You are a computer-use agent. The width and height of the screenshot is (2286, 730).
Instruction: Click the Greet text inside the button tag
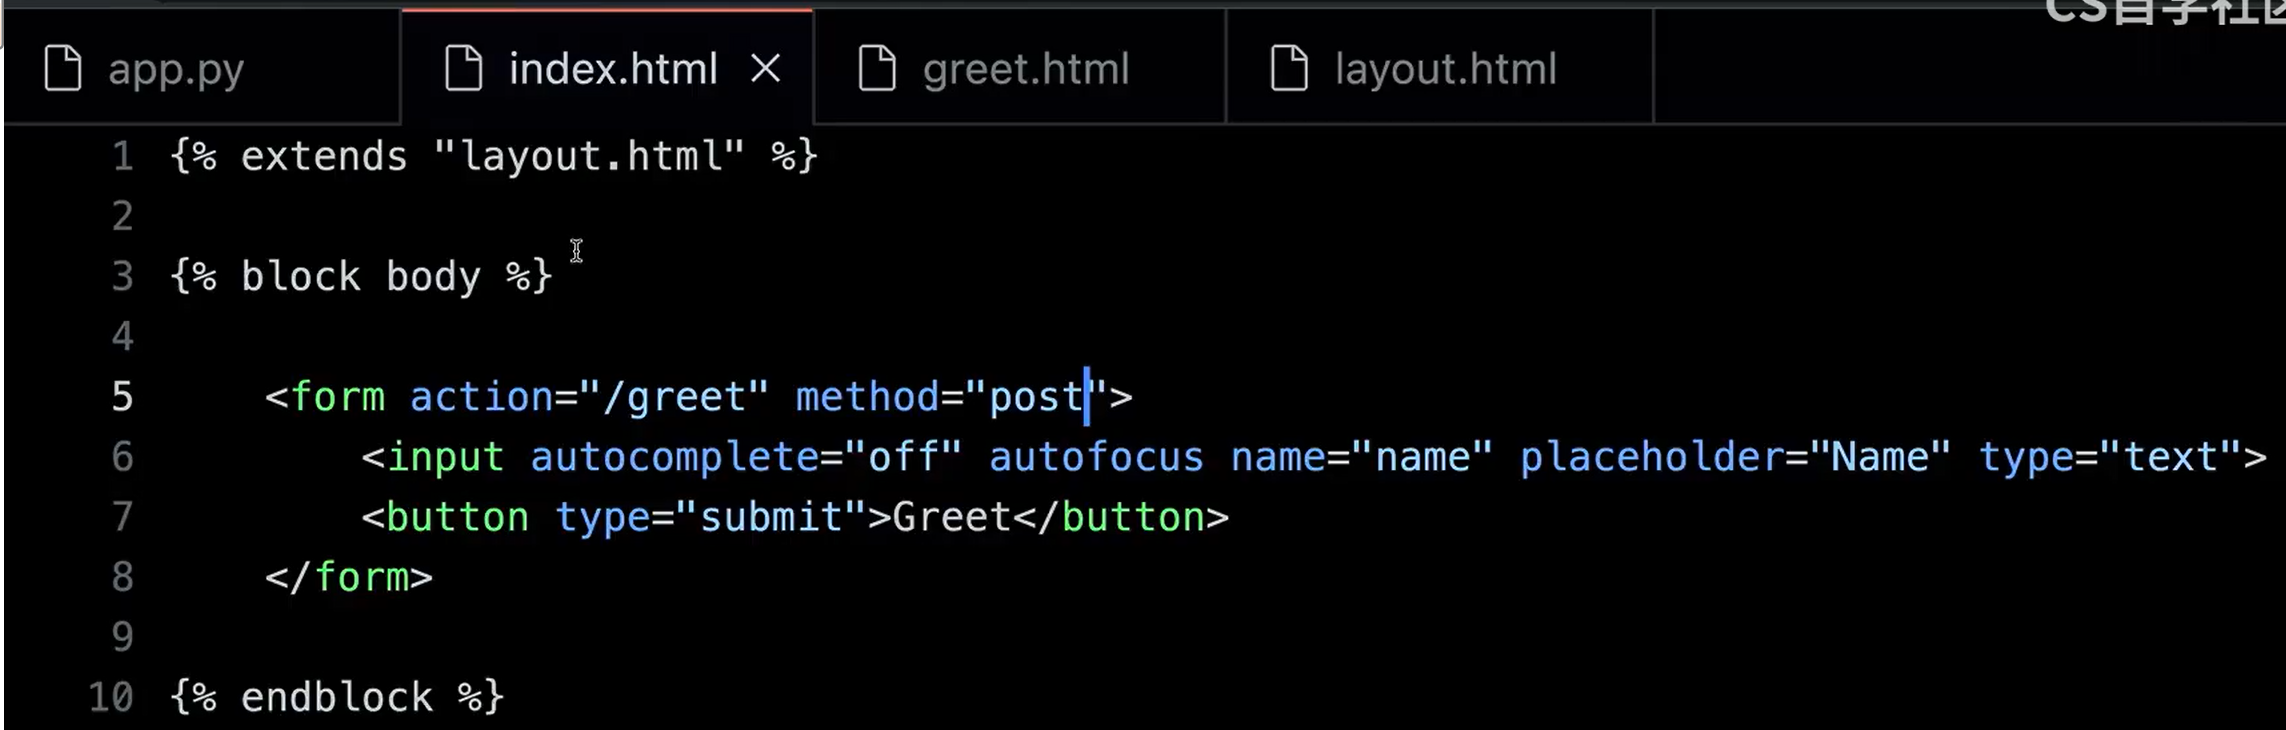click(x=951, y=517)
